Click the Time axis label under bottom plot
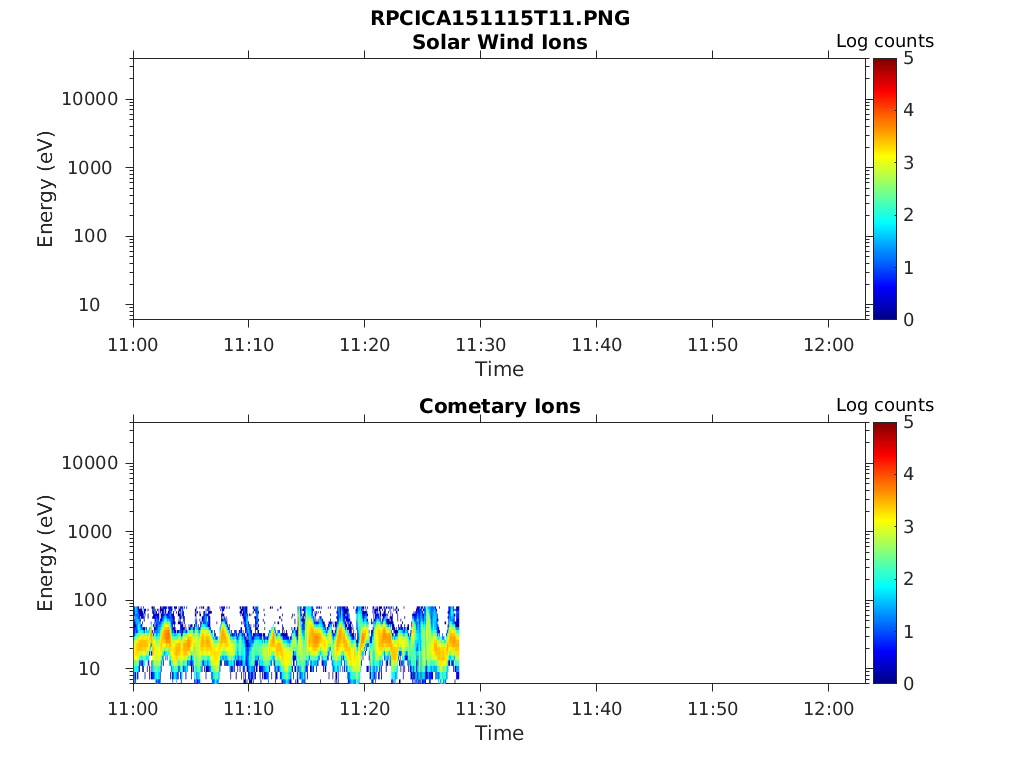 (x=500, y=733)
